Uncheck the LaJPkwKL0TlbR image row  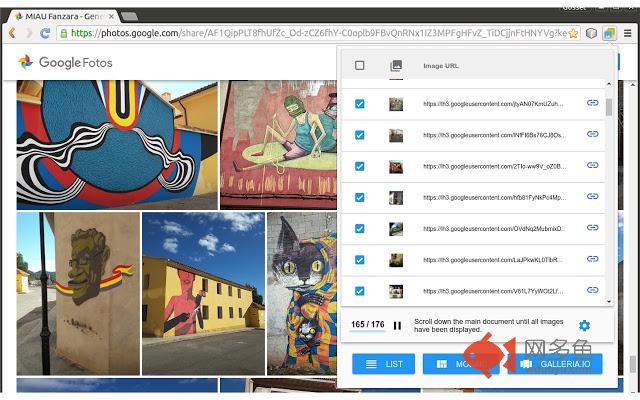pyautogui.click(x=360, y=260)
